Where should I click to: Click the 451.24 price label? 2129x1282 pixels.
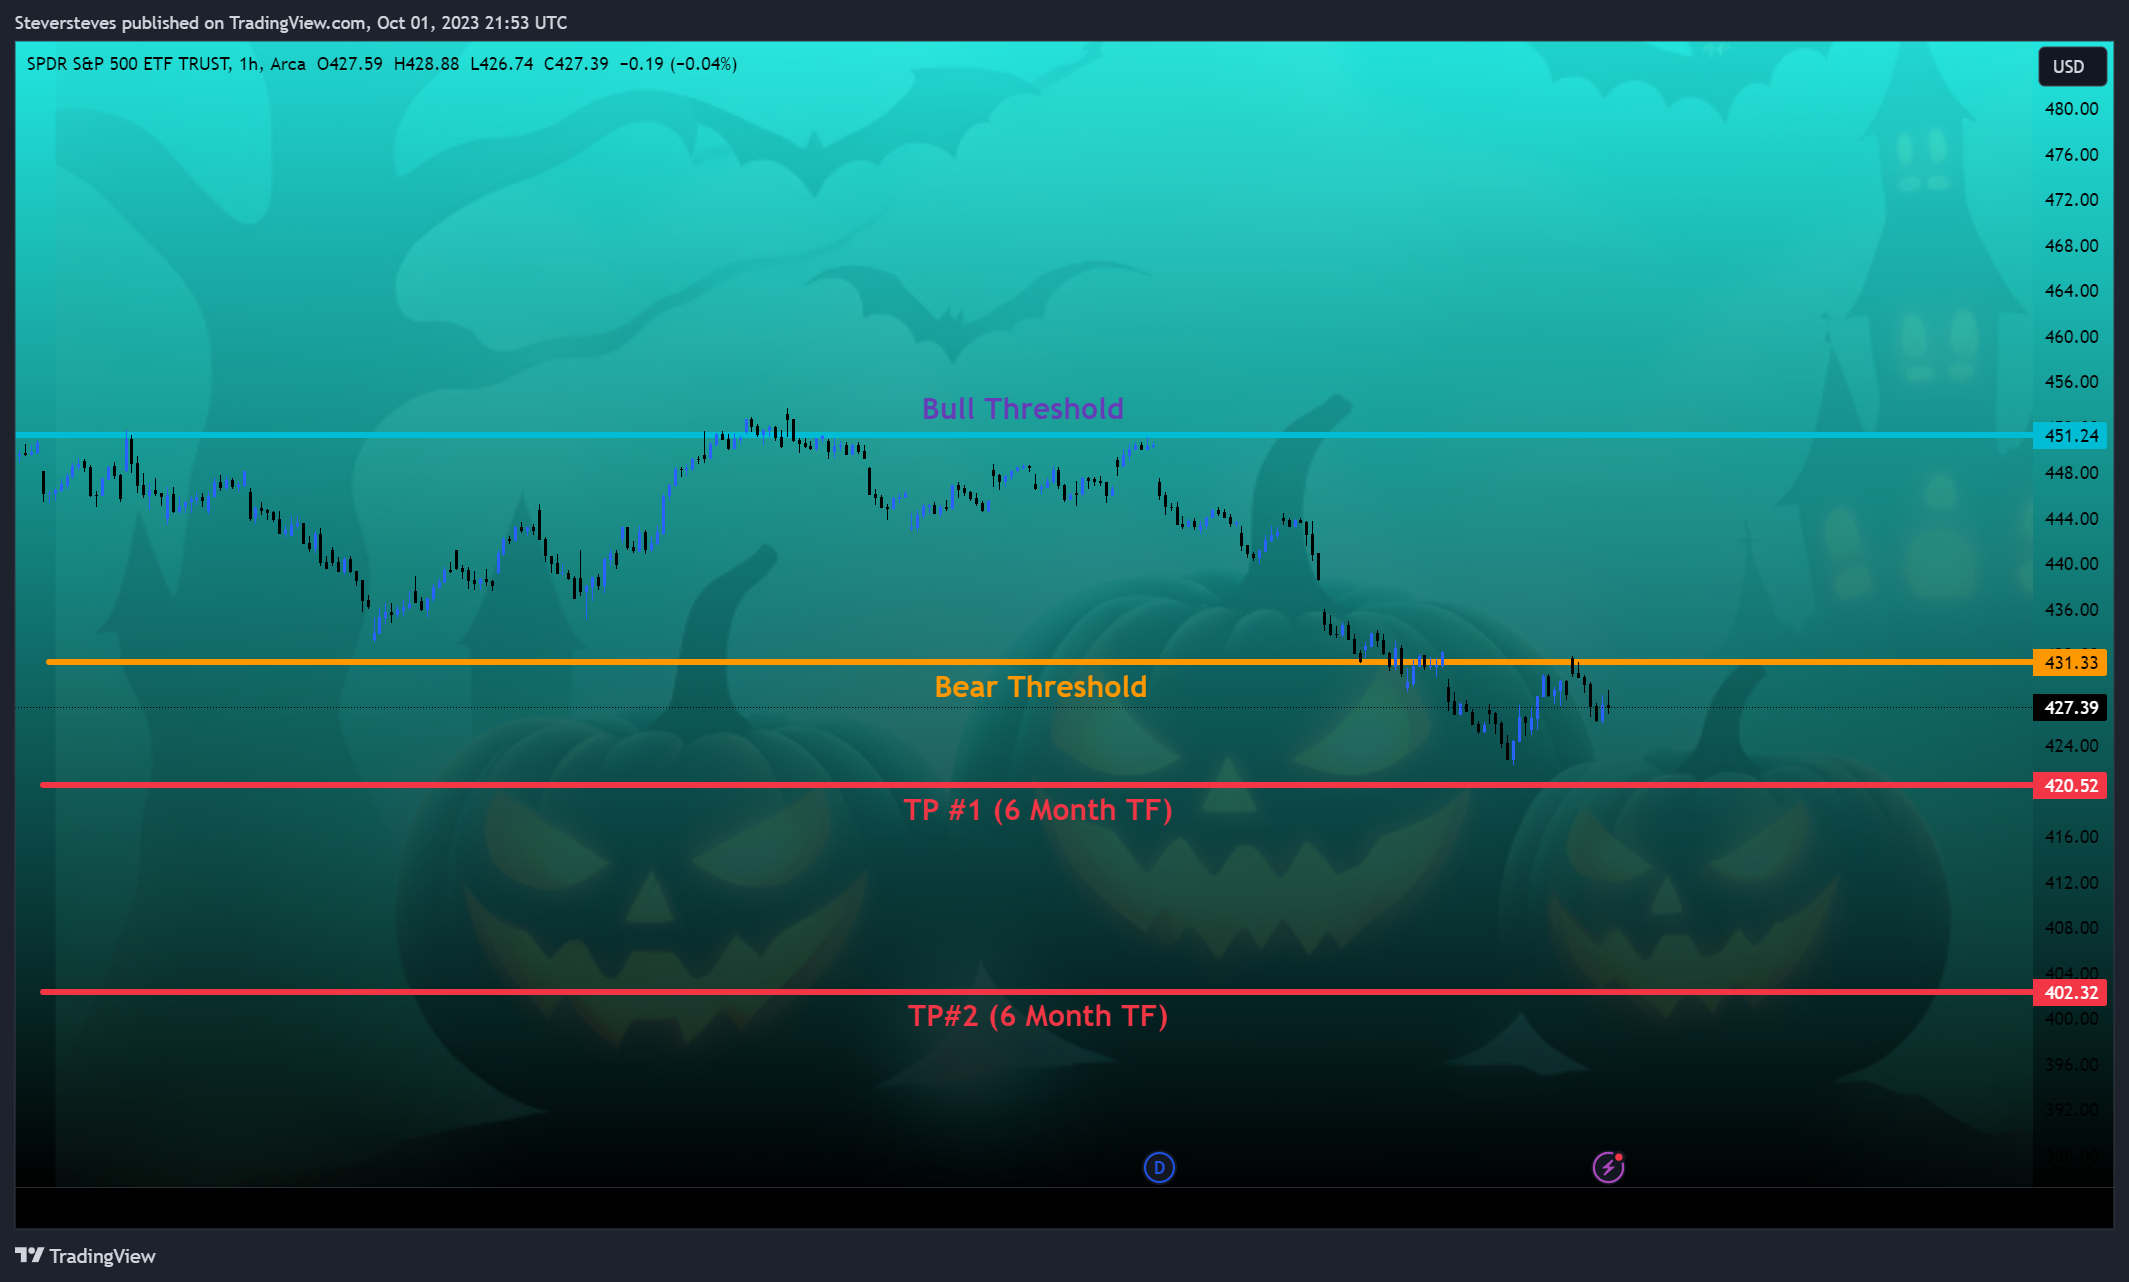tap(2071, 436)
